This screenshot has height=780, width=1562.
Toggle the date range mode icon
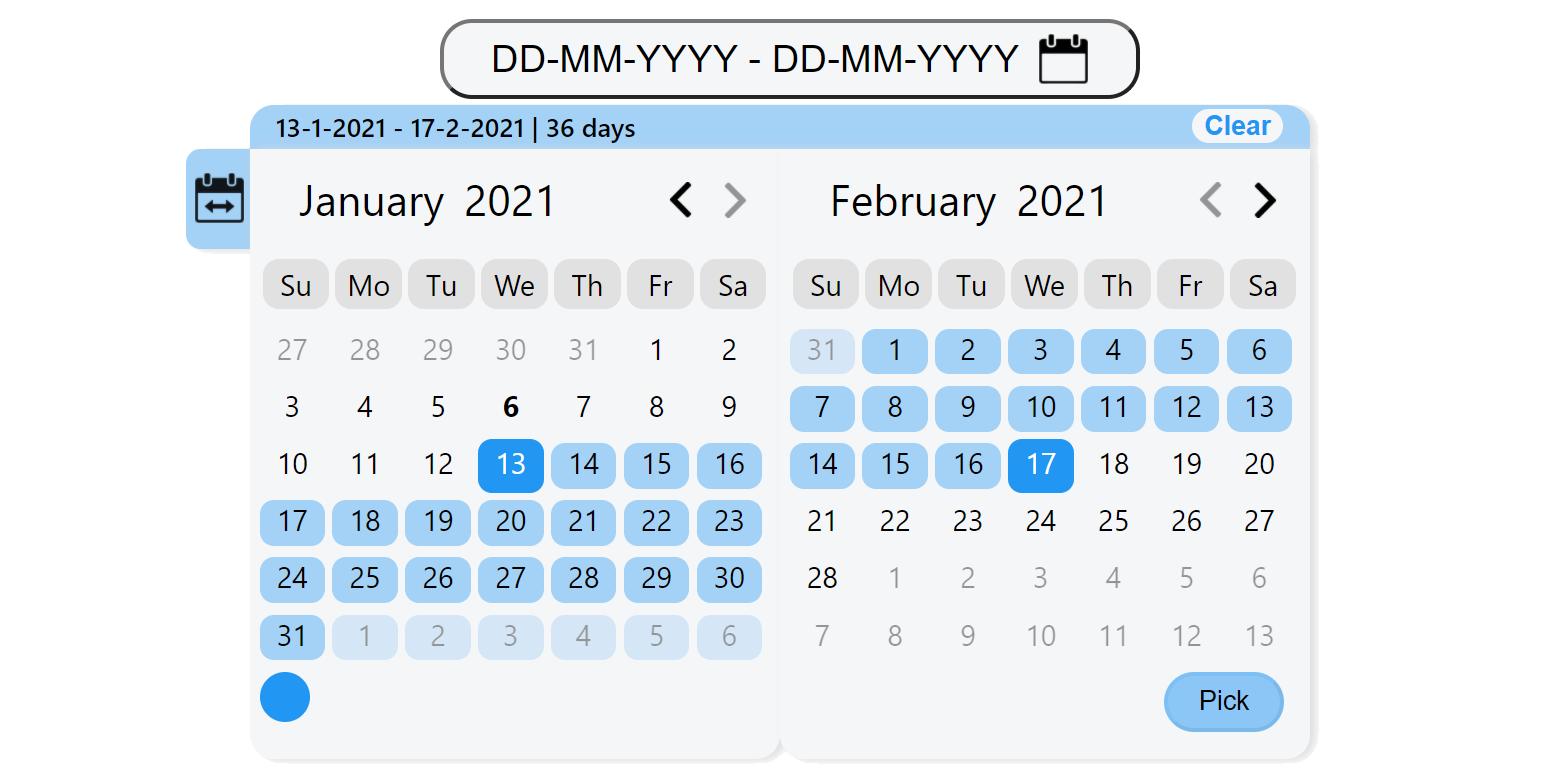pos(219,198)
